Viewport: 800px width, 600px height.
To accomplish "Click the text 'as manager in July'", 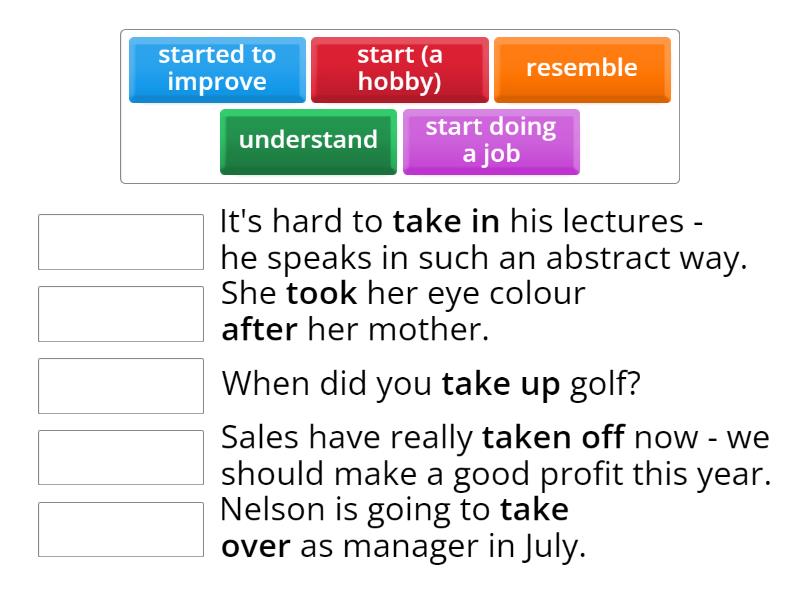I will 443,546.
